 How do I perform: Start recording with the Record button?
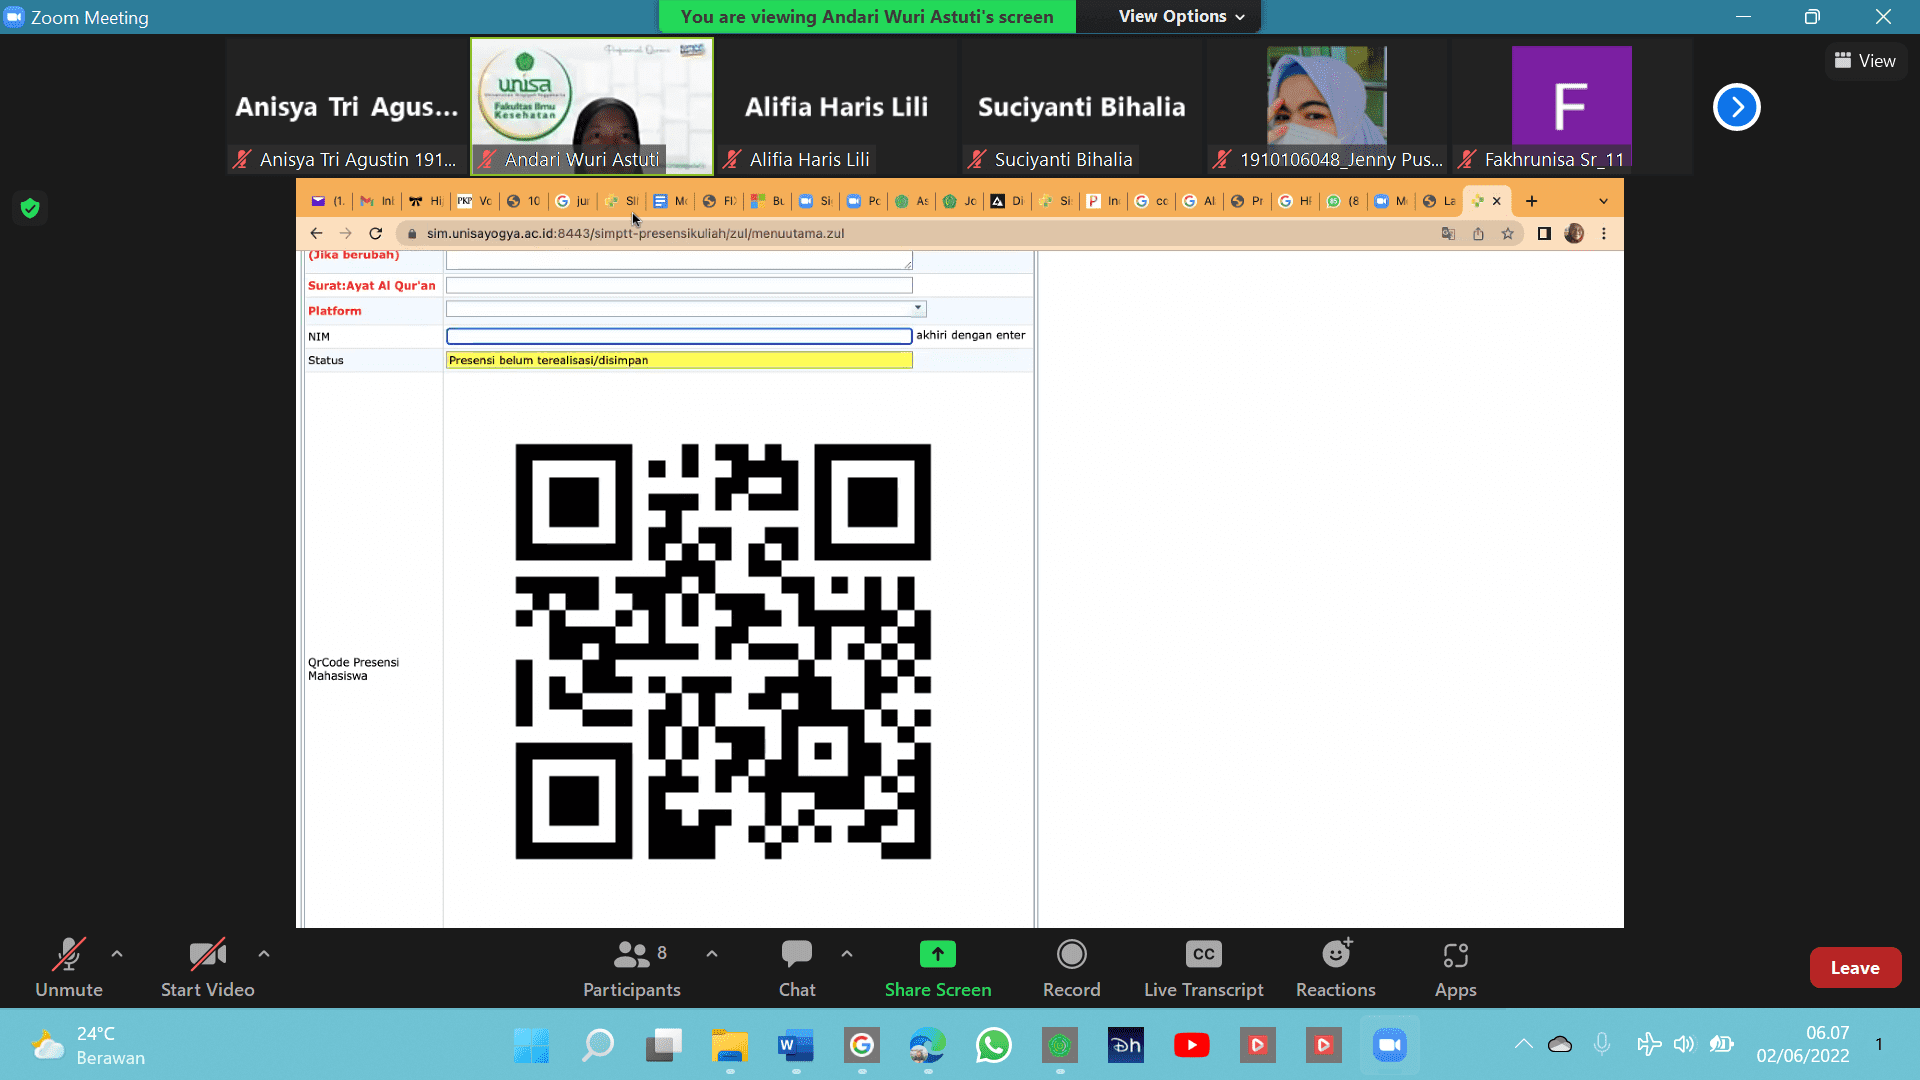click(1071, 968)
